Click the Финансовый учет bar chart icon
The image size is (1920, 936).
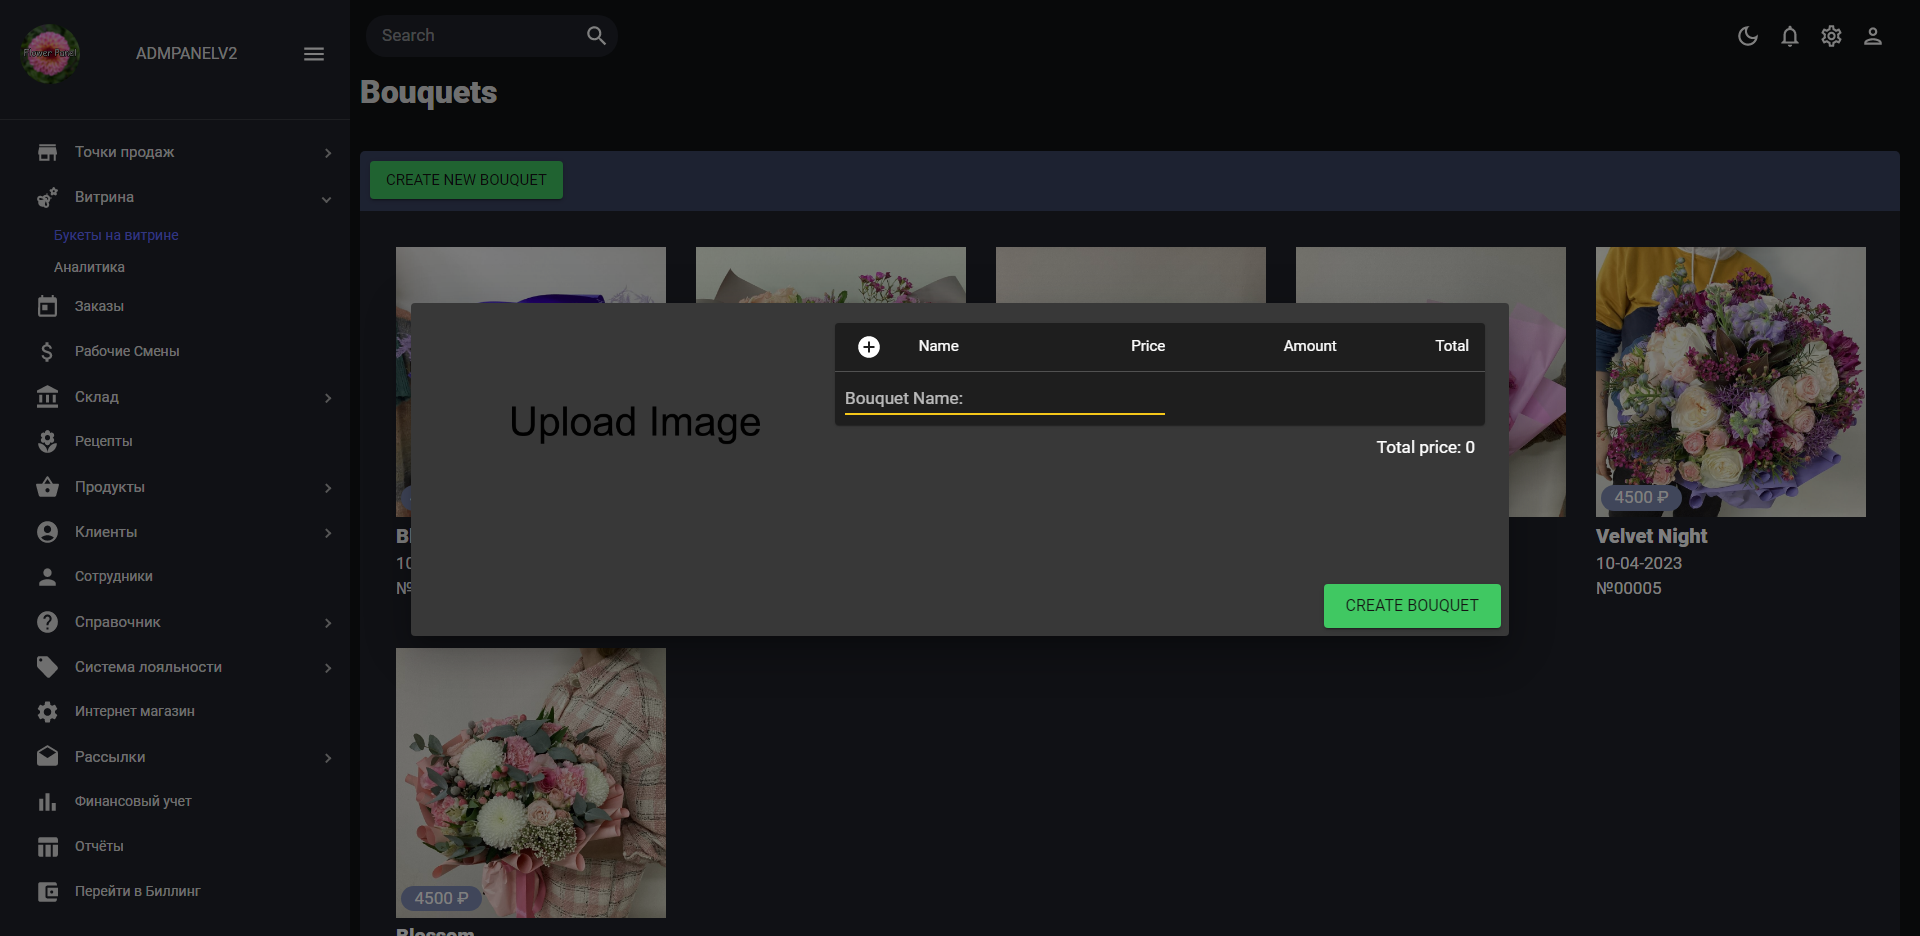pyautogui.click(x=47, y=801)
